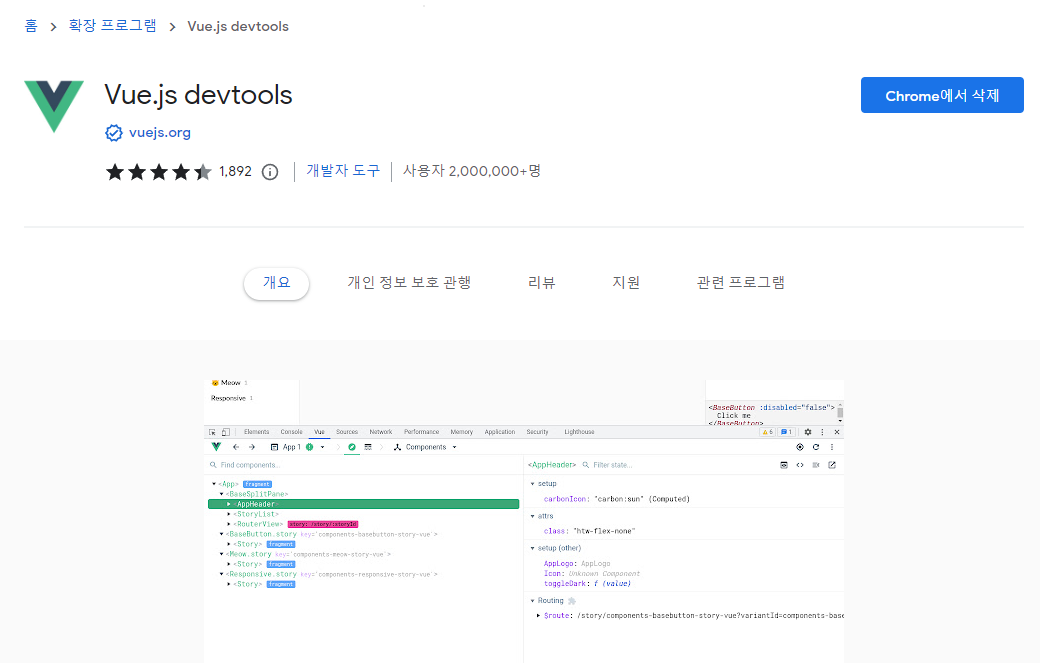Click the 1,892 ratings count

pyautogui.click(x=235, y=172)
